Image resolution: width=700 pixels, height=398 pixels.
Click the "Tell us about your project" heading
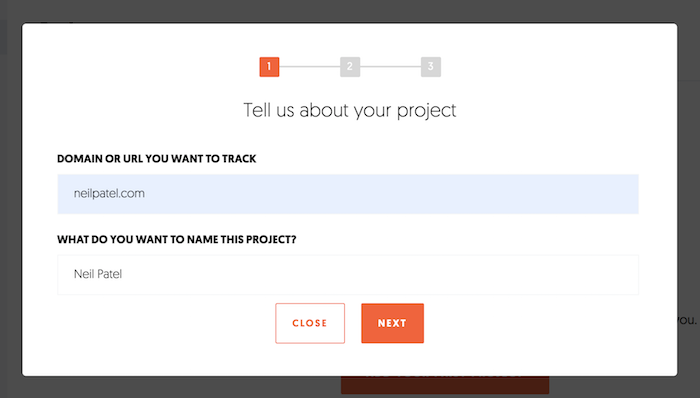(350, 110)
